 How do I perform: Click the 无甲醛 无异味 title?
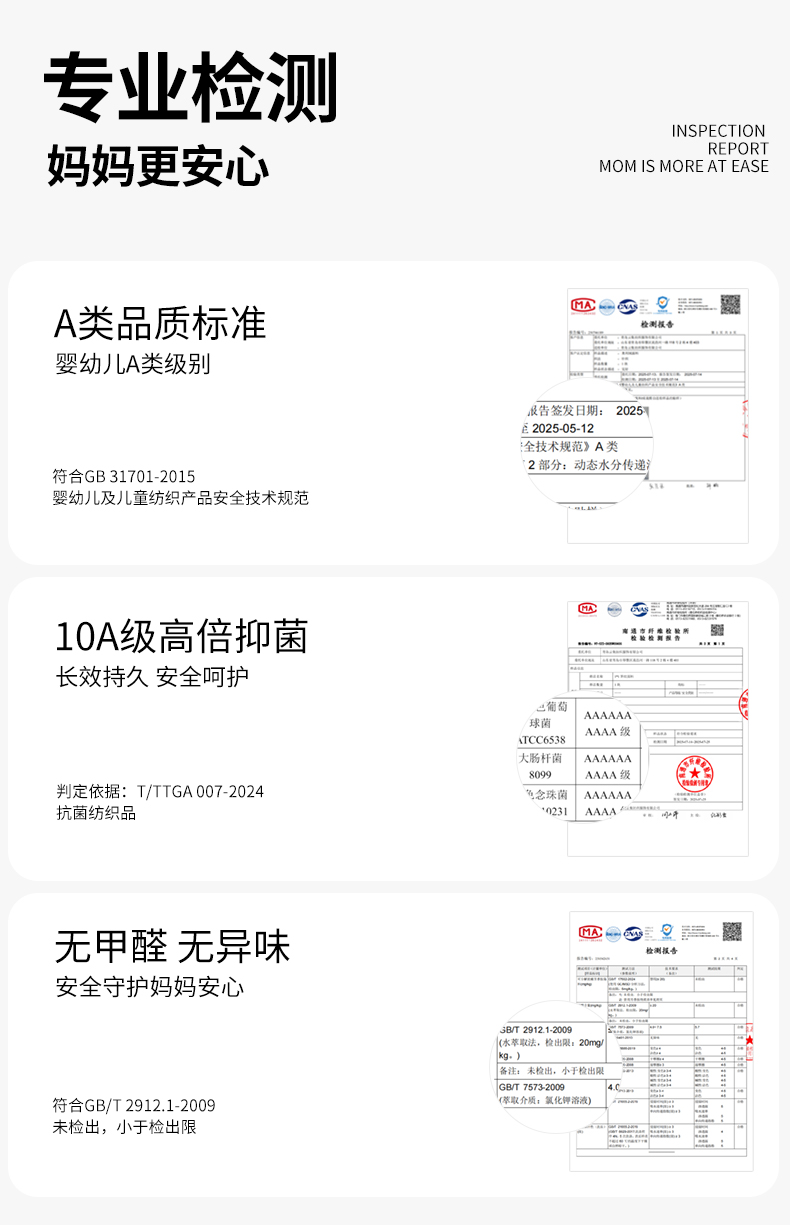pos(172,946)
